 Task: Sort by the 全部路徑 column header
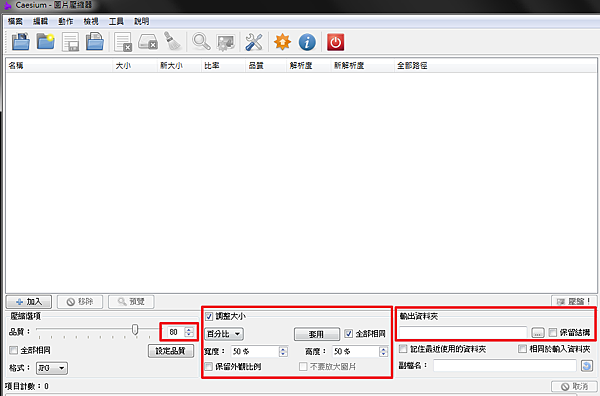(x=495, y=65)
